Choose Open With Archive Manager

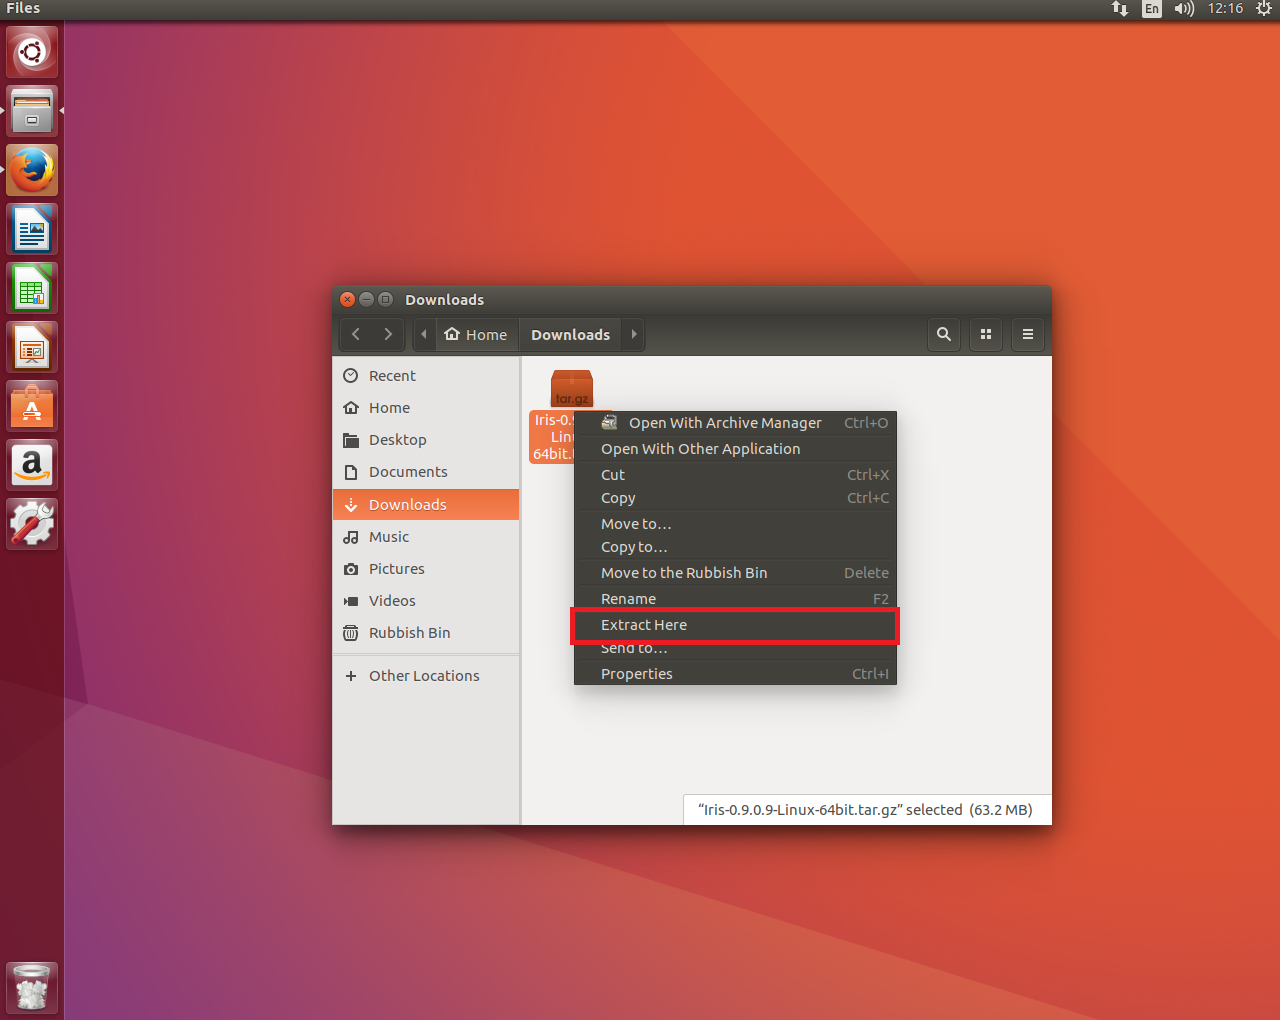click(735, 423)
